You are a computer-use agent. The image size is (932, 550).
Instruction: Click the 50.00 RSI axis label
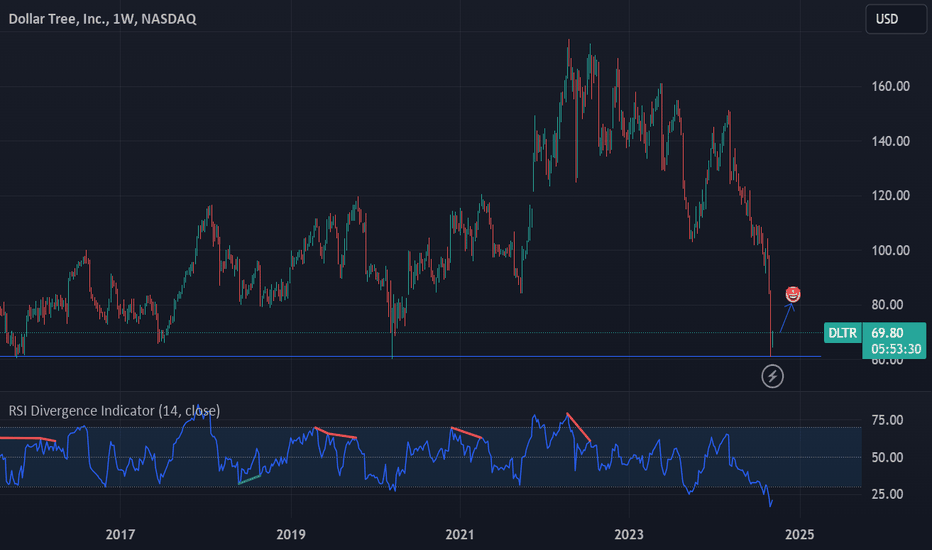tap(887, 458)
